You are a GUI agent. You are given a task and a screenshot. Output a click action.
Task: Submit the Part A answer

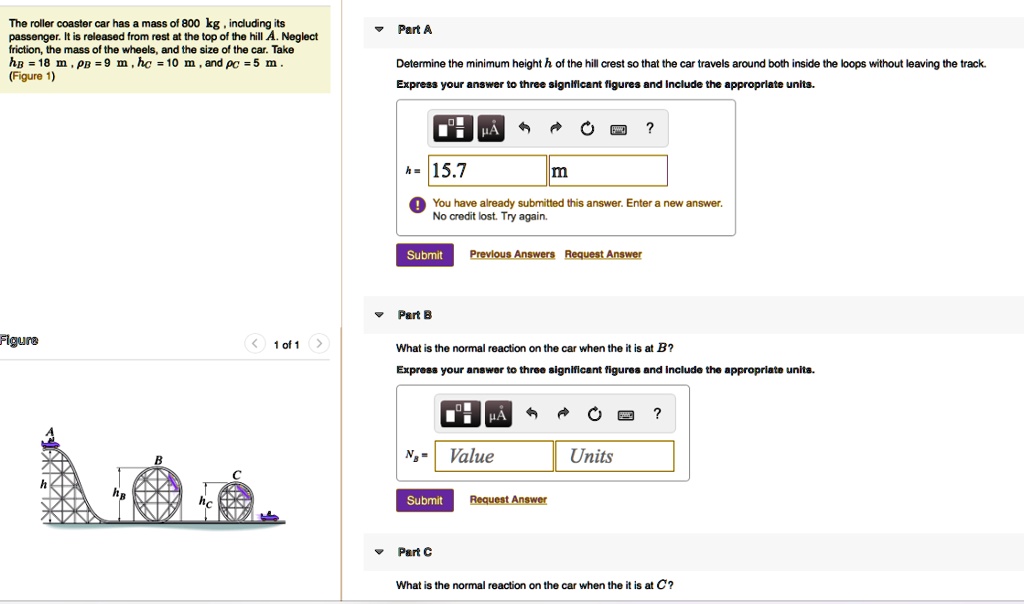click(424, 255)
